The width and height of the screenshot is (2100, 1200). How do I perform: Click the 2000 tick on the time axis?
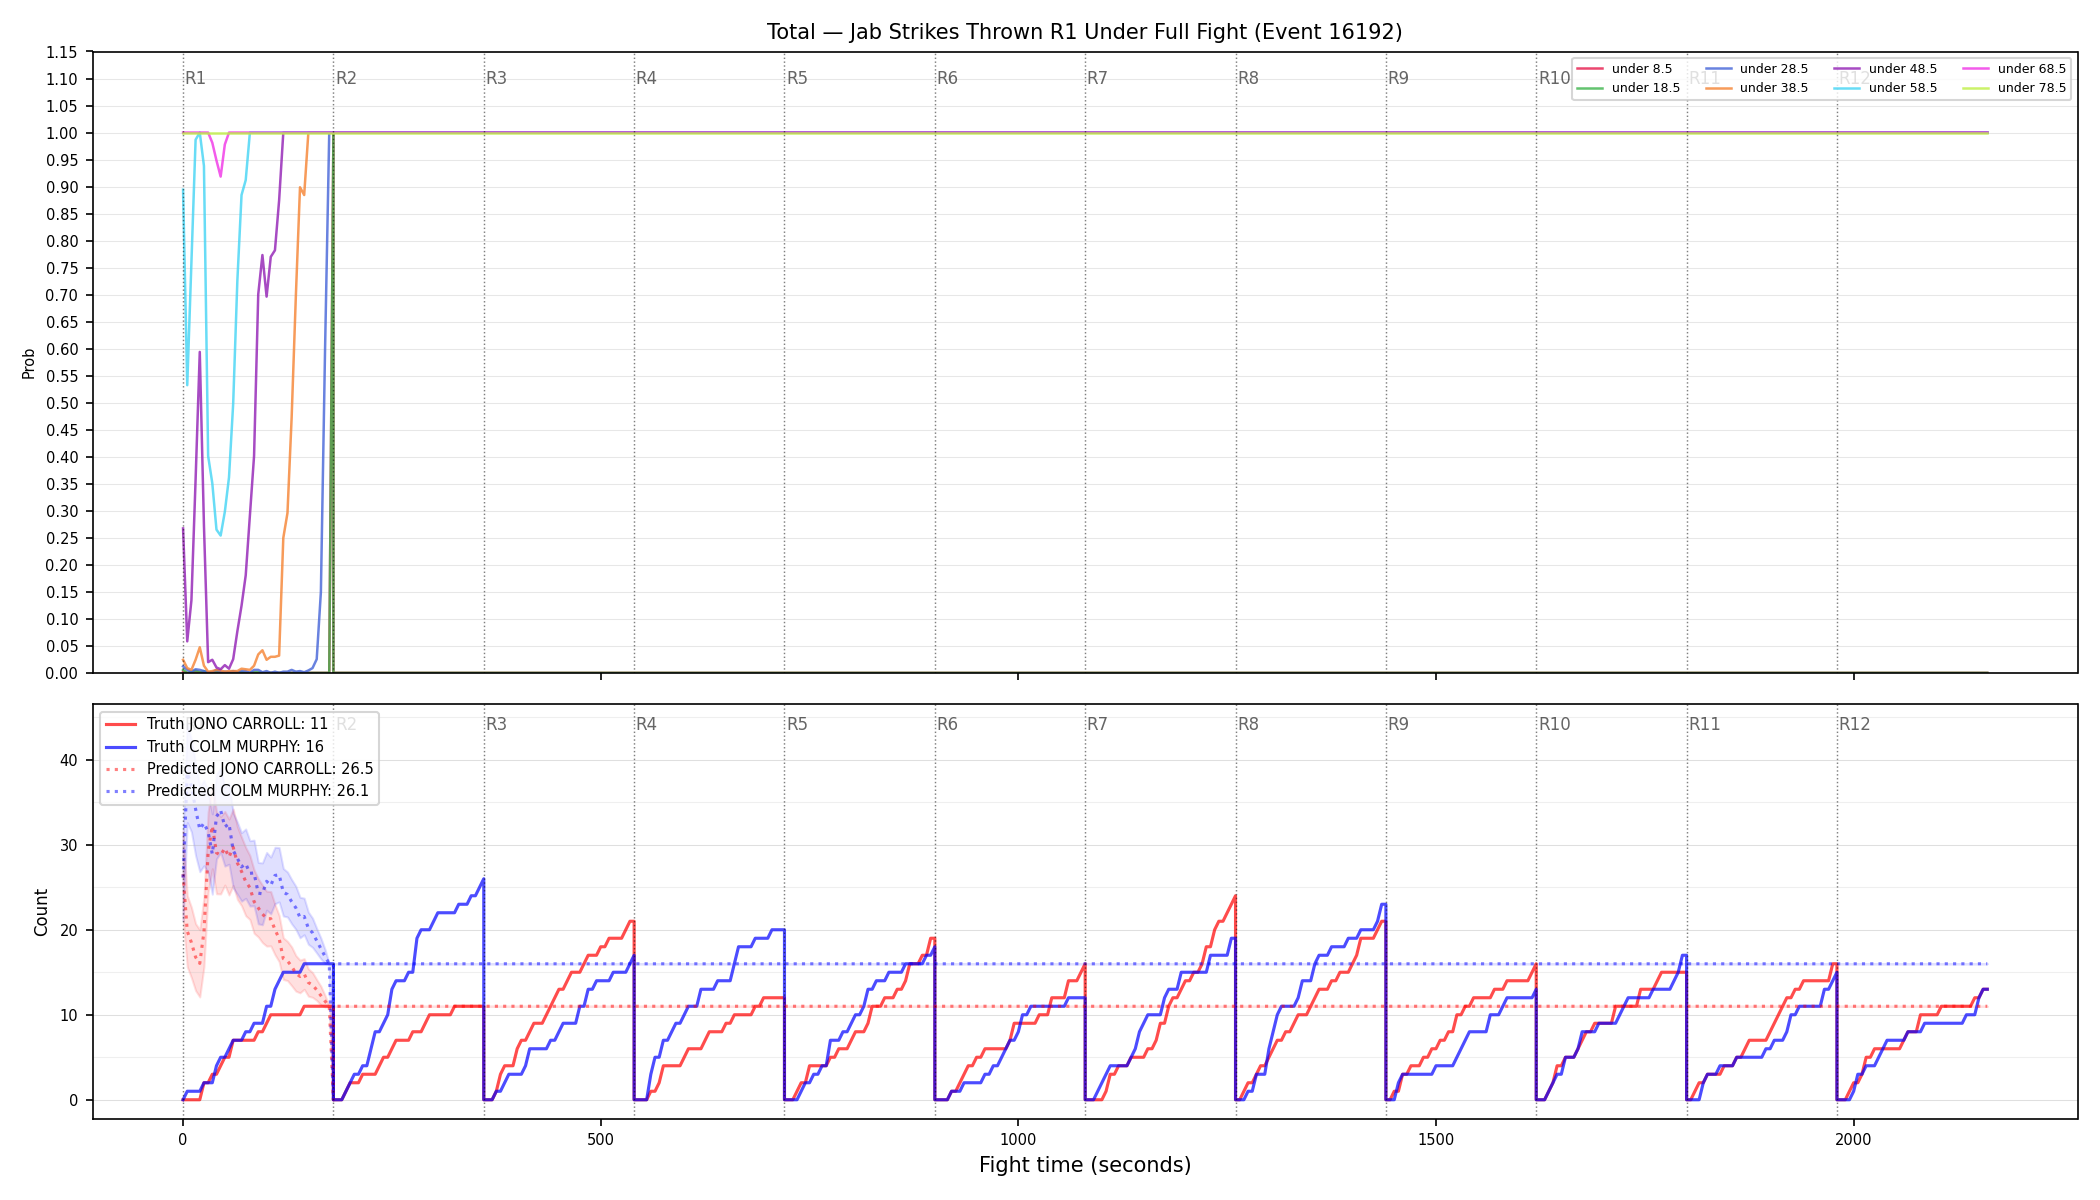(1854, 1139)
